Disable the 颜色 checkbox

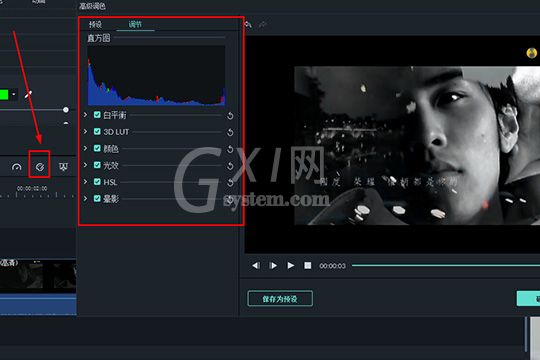(97, 148)
